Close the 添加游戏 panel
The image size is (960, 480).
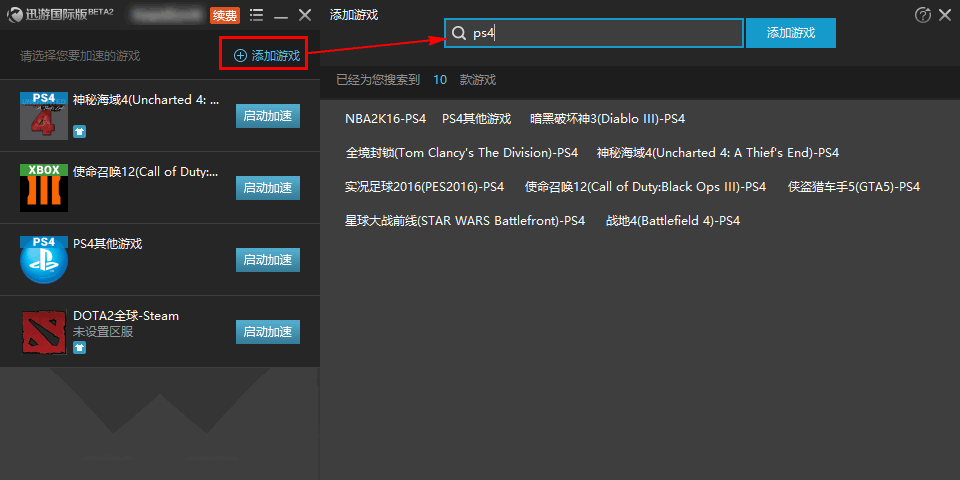tap(945, 15)
